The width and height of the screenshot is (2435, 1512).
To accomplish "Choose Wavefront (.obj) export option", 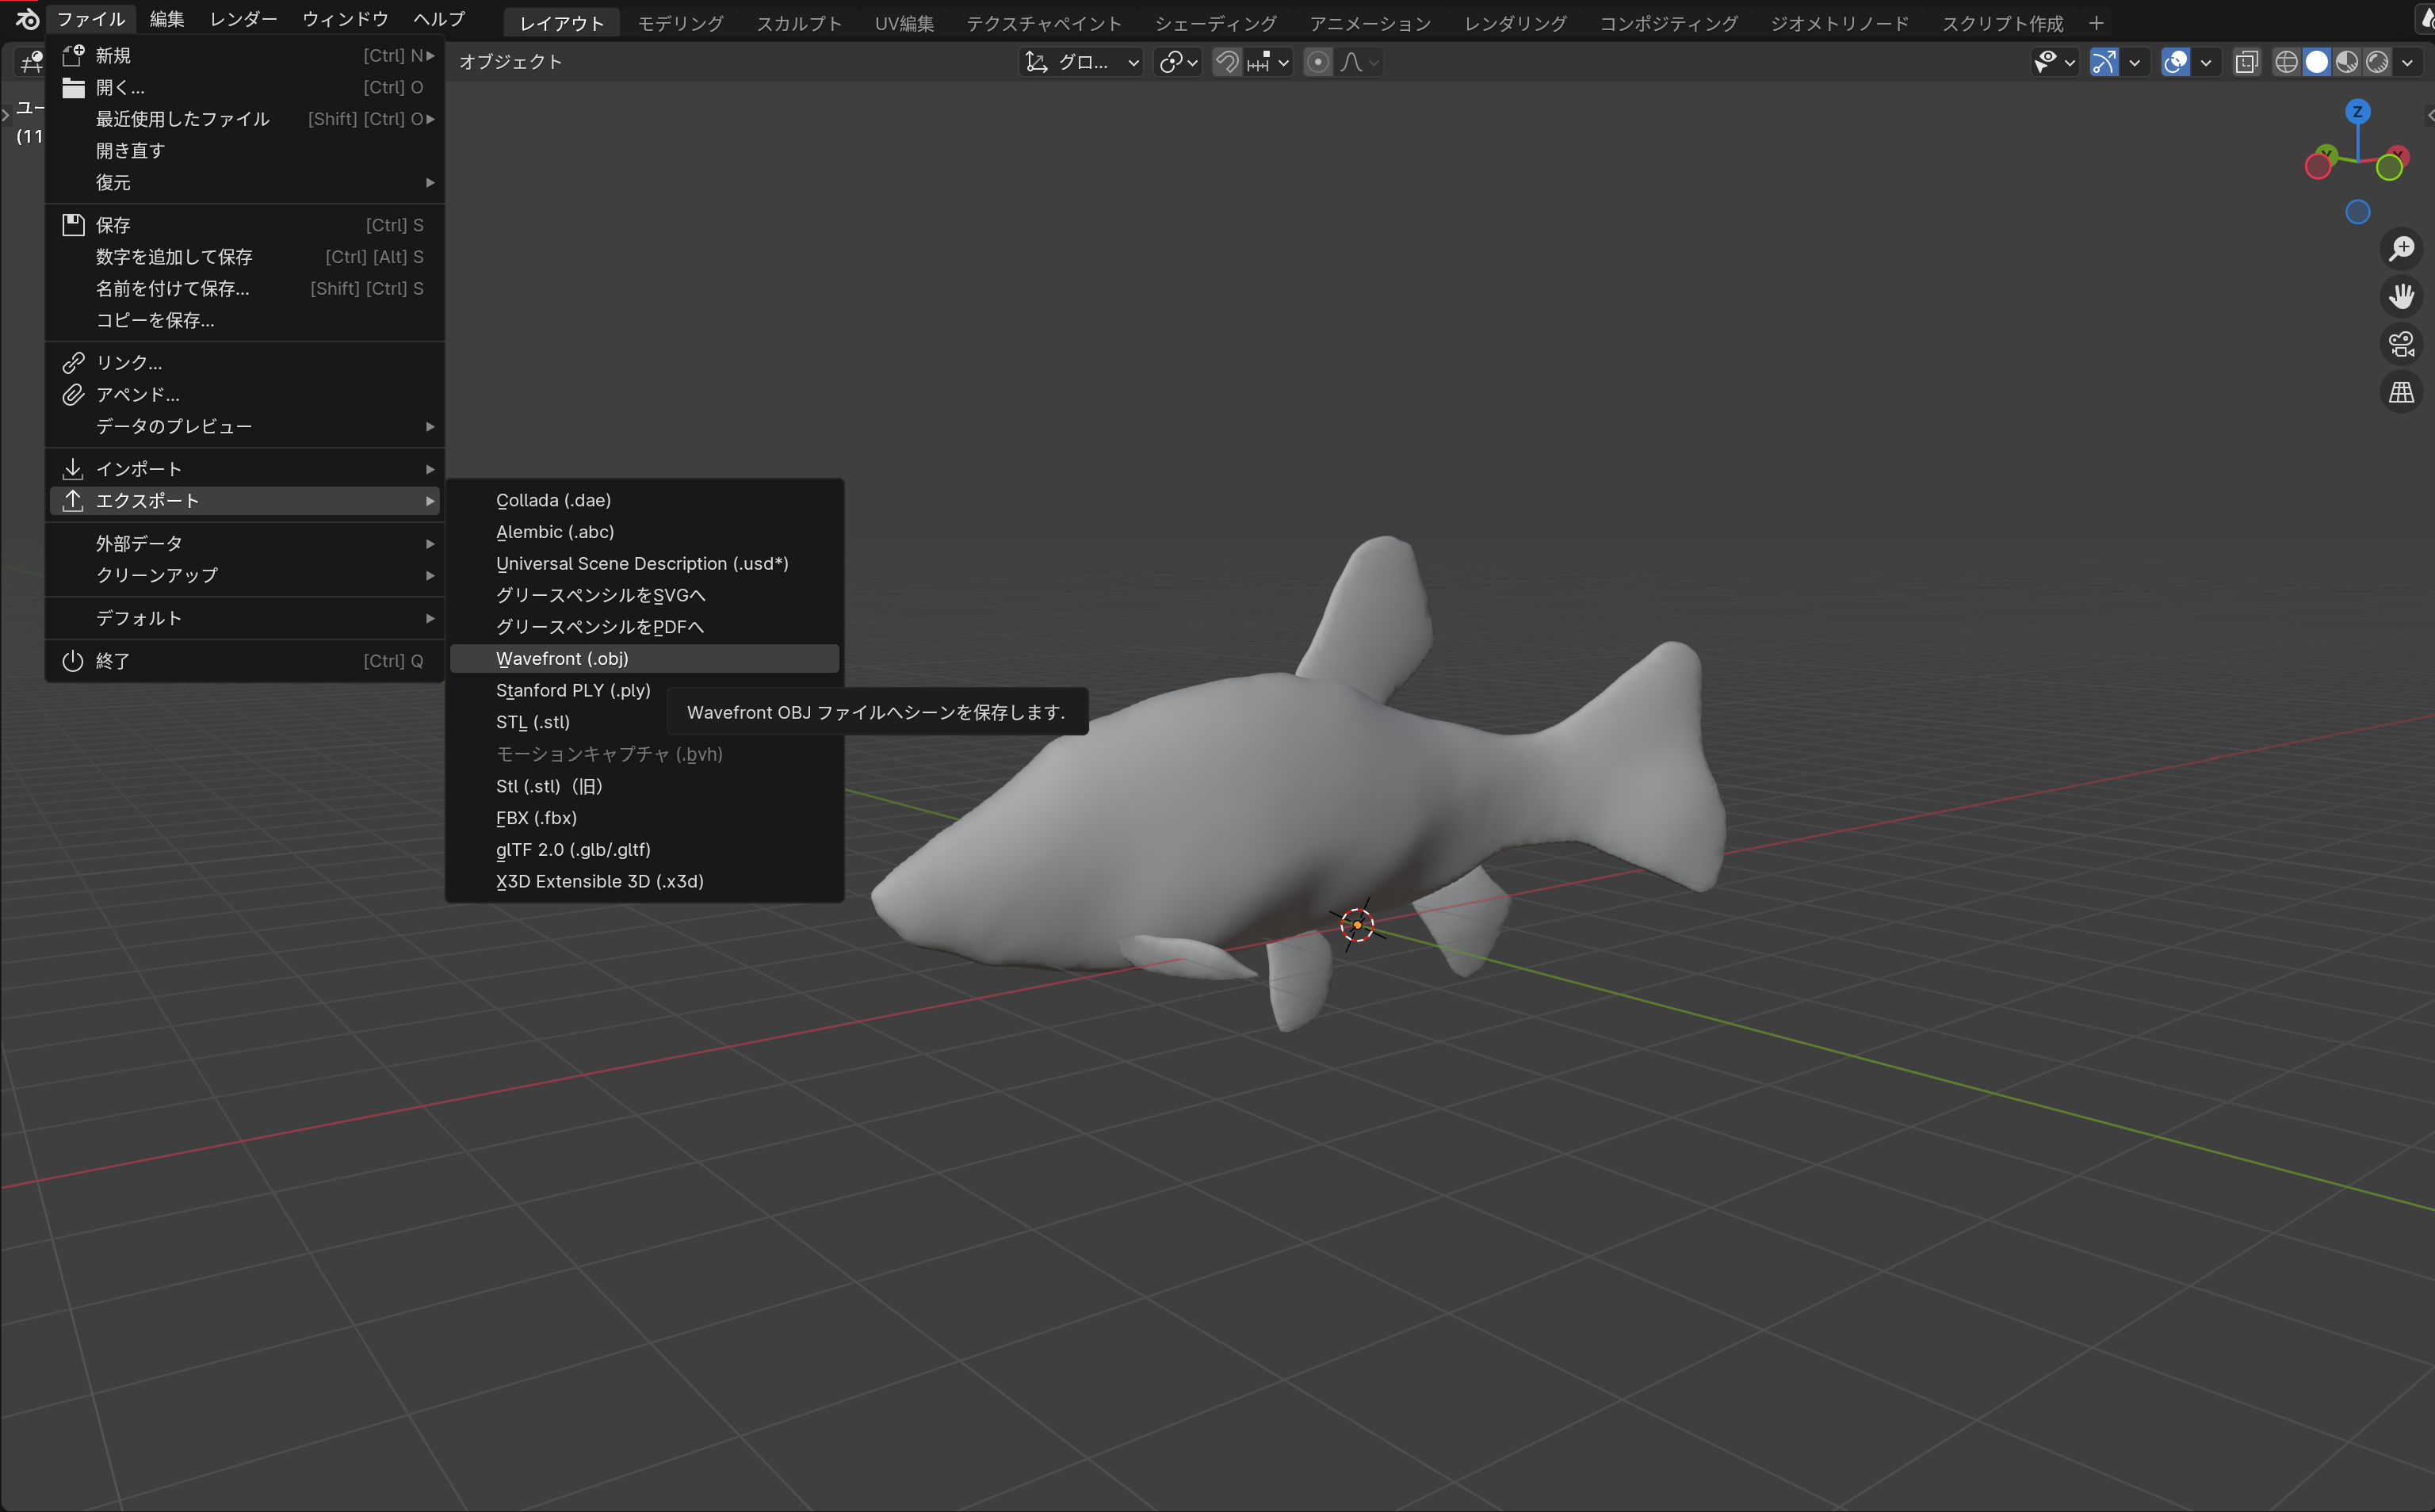I will pos(562,658).
